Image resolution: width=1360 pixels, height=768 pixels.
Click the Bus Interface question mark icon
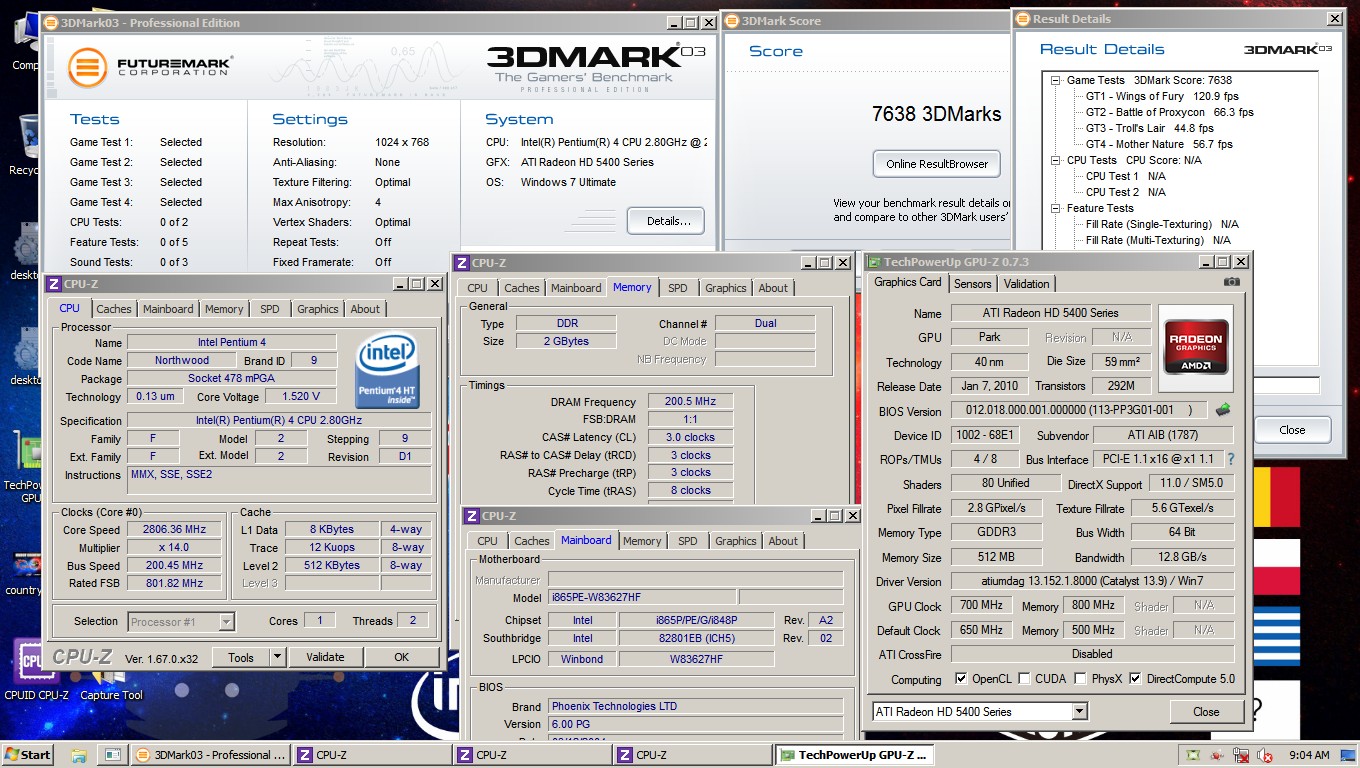(1230, 460)
